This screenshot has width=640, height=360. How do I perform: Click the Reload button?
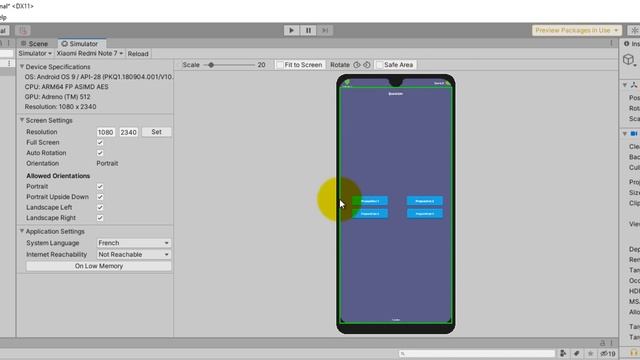pos(138,54)
